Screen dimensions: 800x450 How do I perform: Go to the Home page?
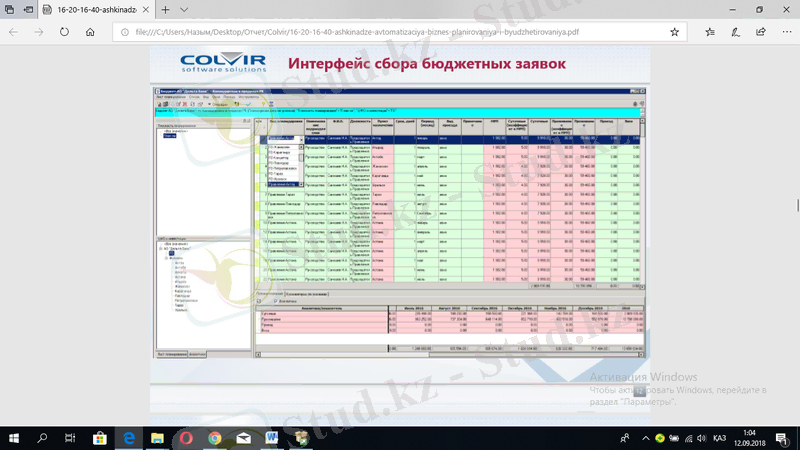pos(90,31)
